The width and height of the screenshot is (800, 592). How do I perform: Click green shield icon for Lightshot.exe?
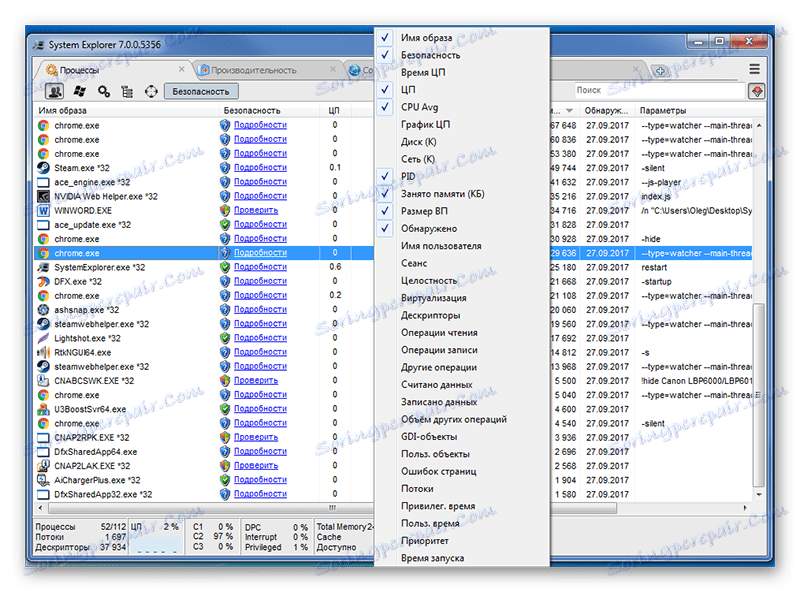(x=225, y=338)
